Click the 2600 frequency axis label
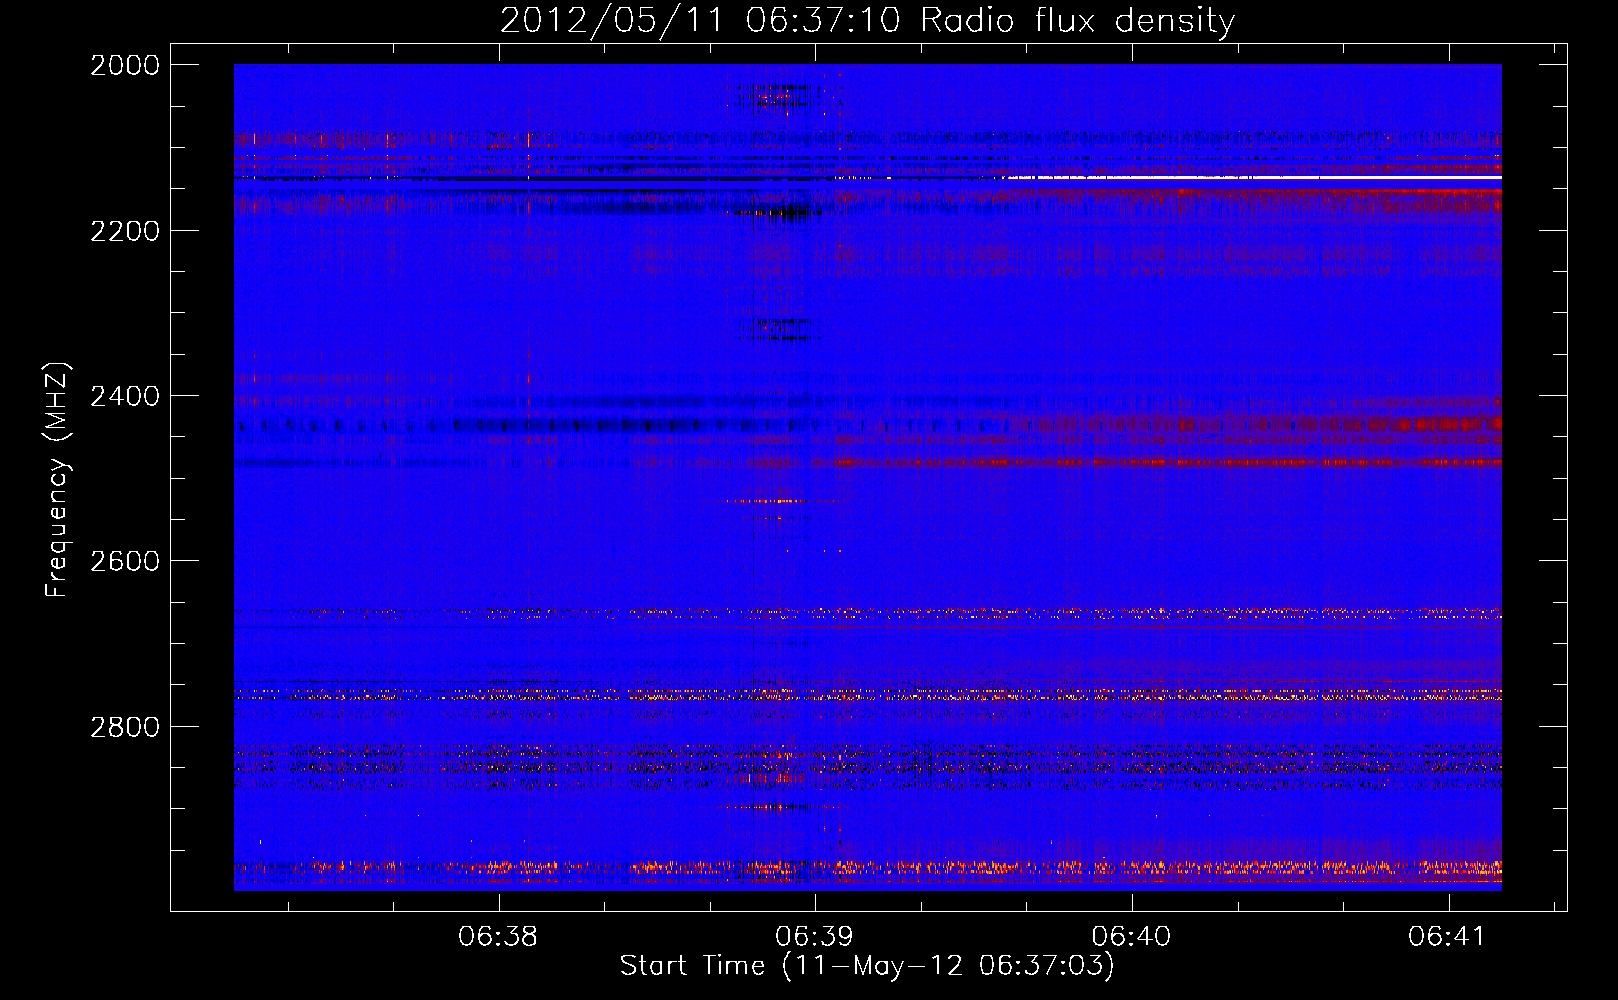Viewport: 1618px width, 1000px height. click(x=125, y=561)
